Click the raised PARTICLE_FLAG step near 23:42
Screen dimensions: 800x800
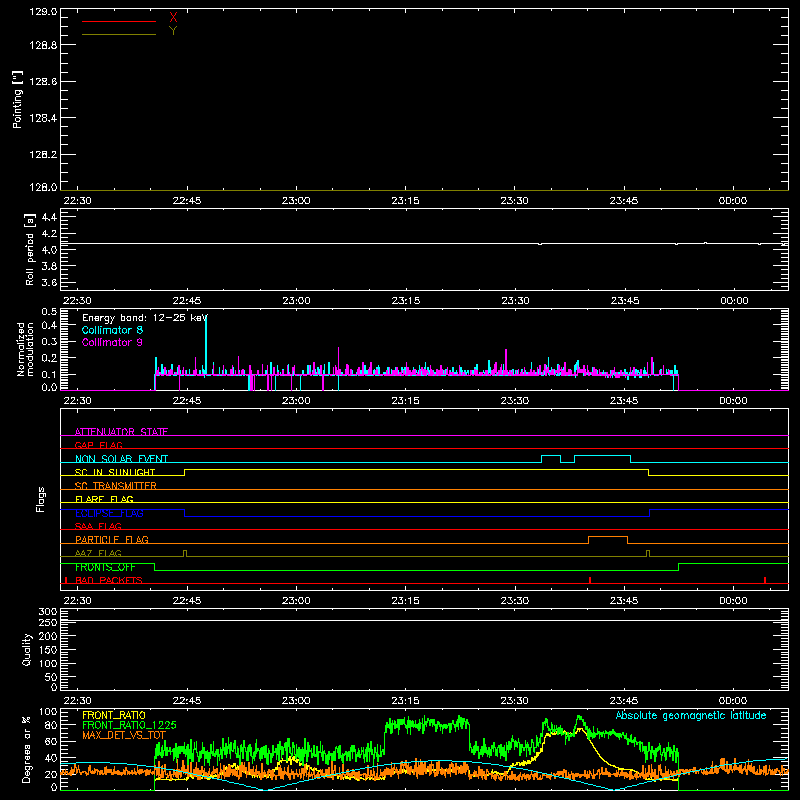point(608,537)
